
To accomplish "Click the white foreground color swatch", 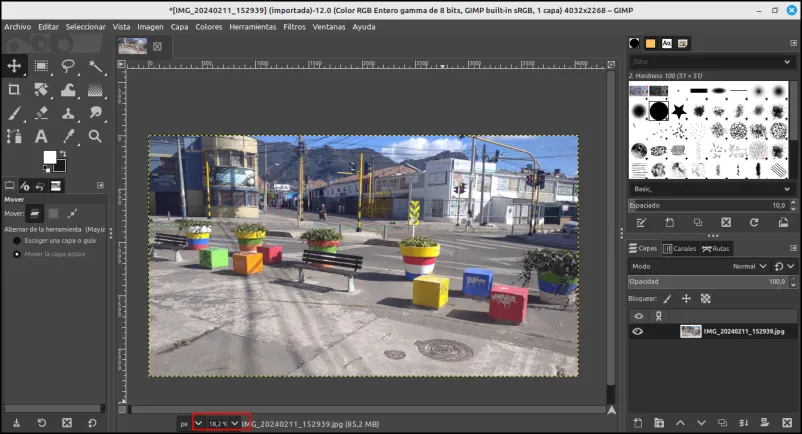I will tap(49, 157).
